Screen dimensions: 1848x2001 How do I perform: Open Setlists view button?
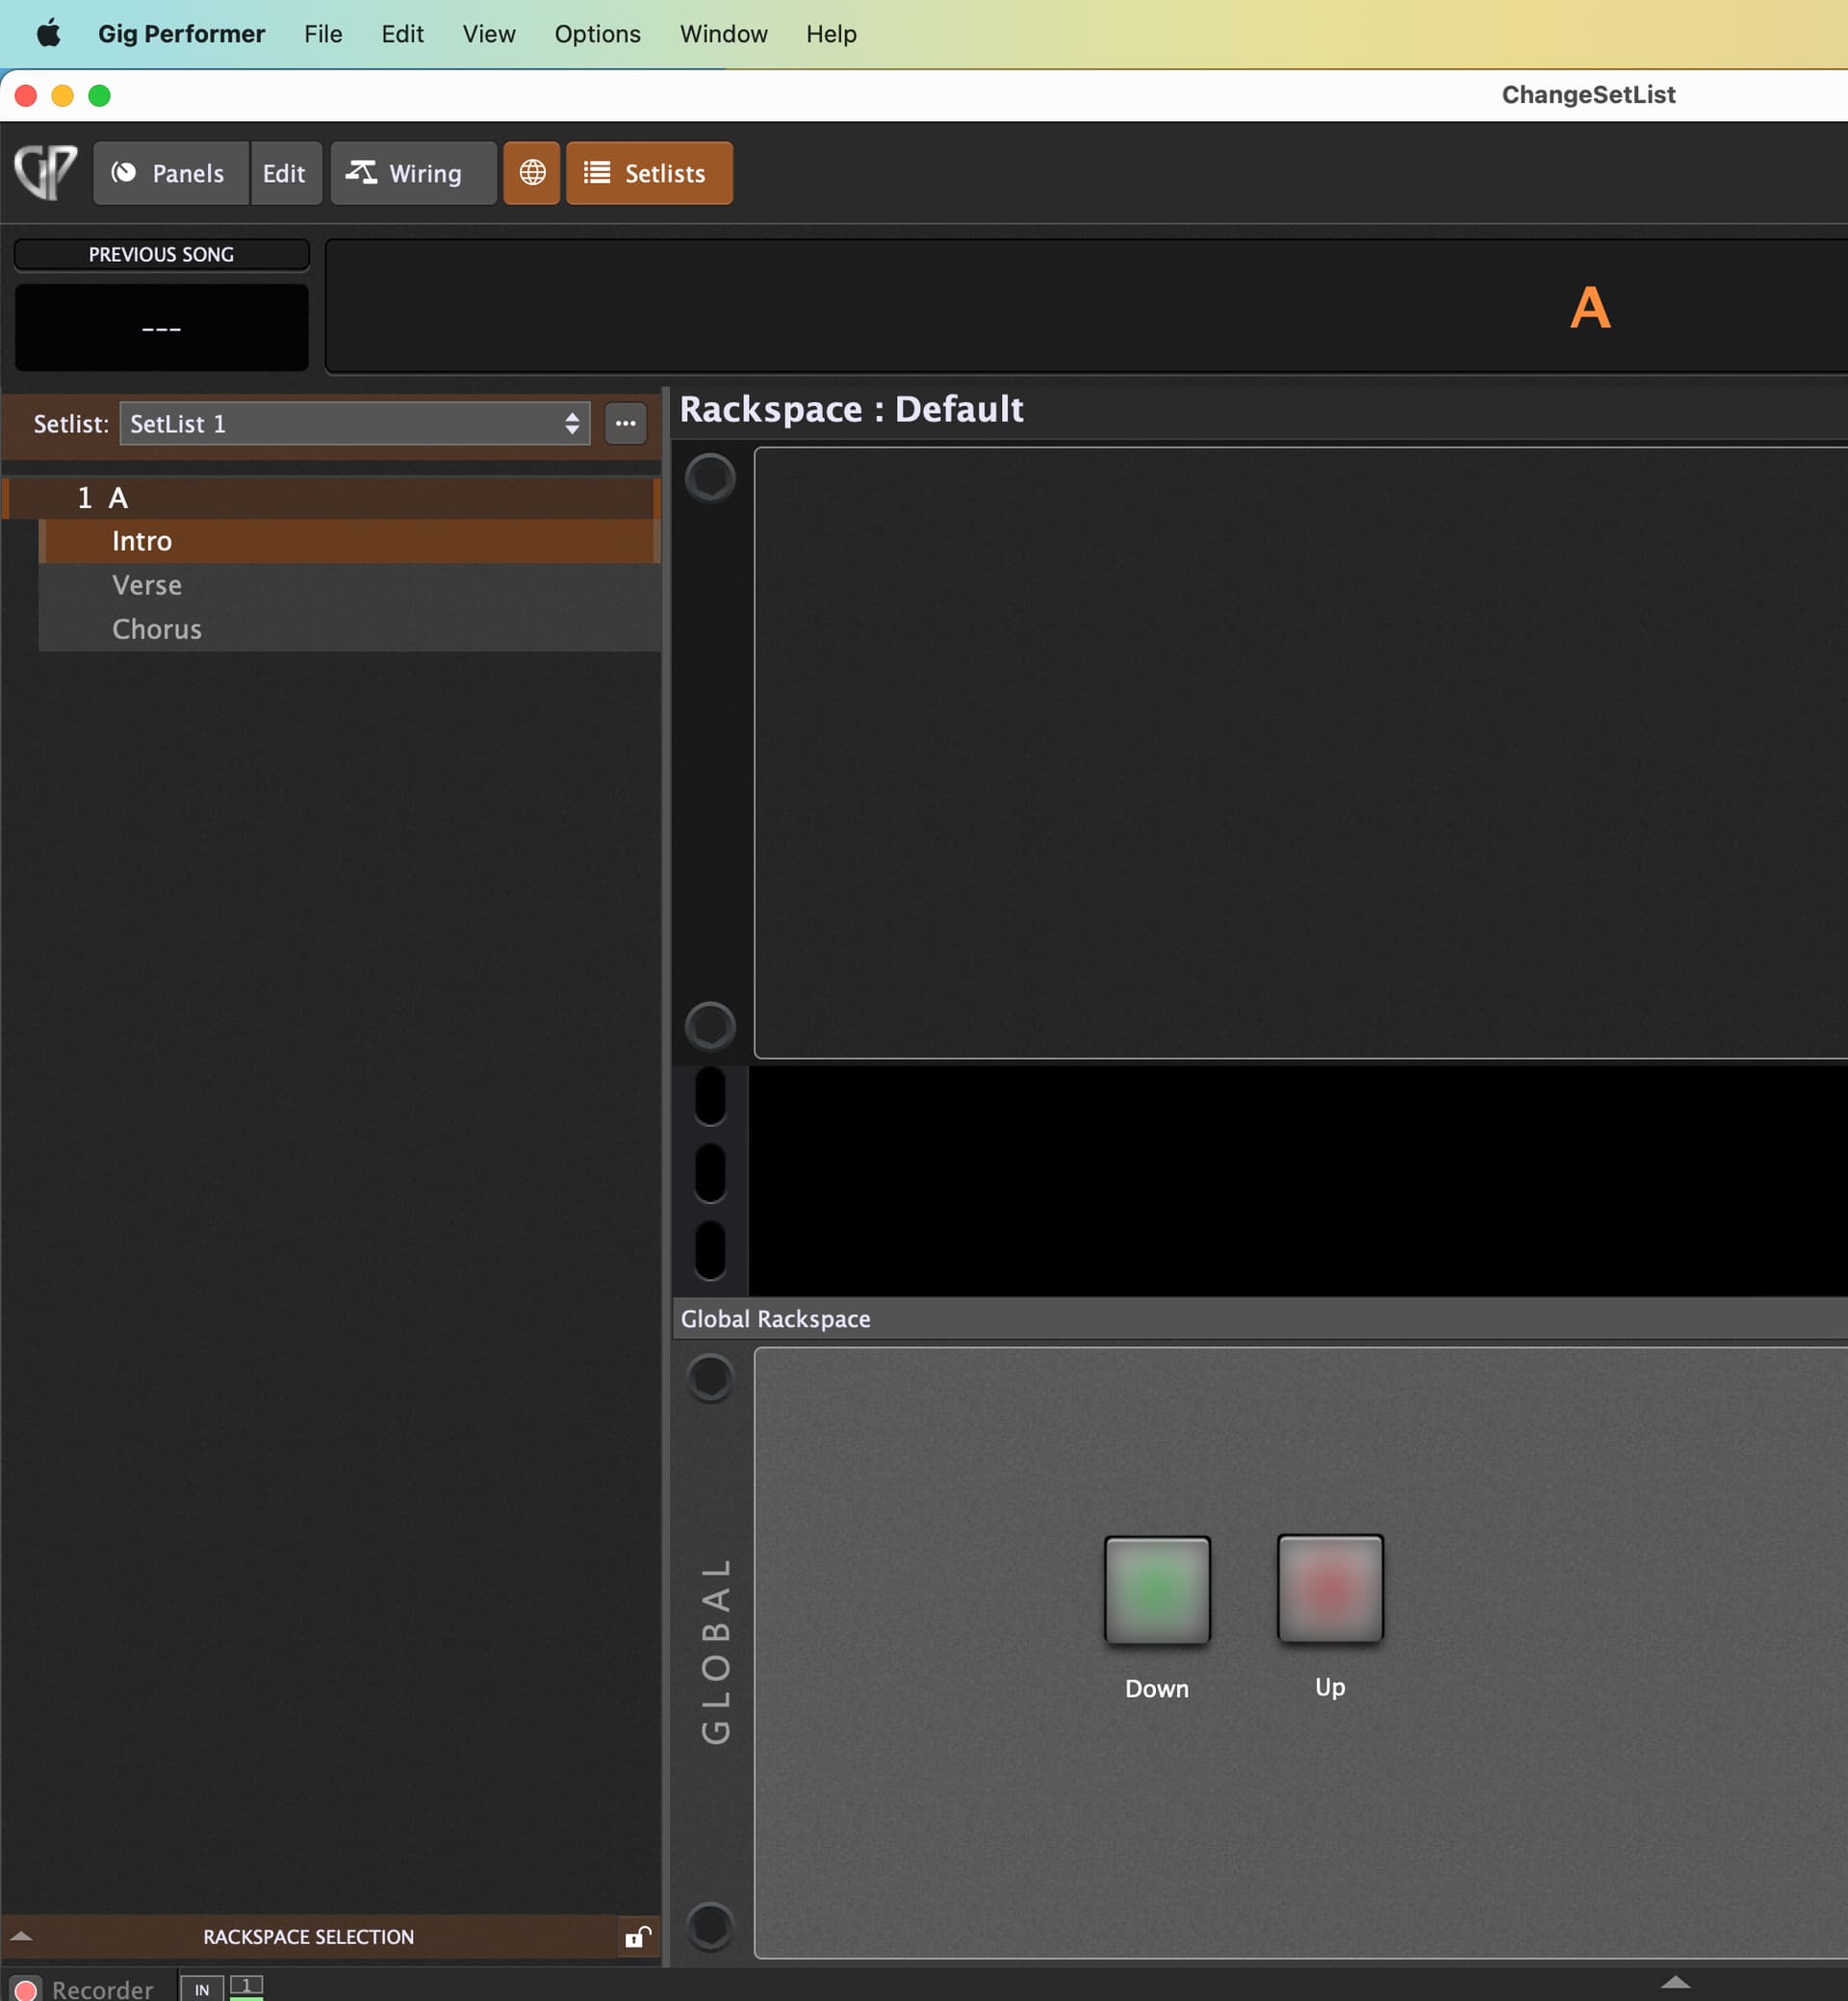pyautogui.click(x=649, y=173)
